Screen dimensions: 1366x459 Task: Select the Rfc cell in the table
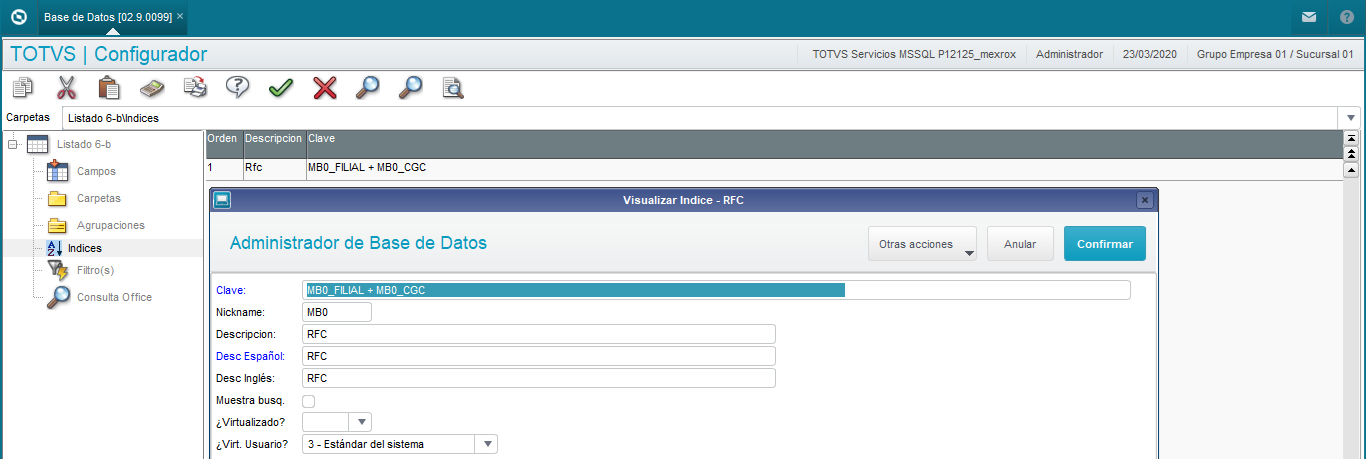tap(273, 167)
